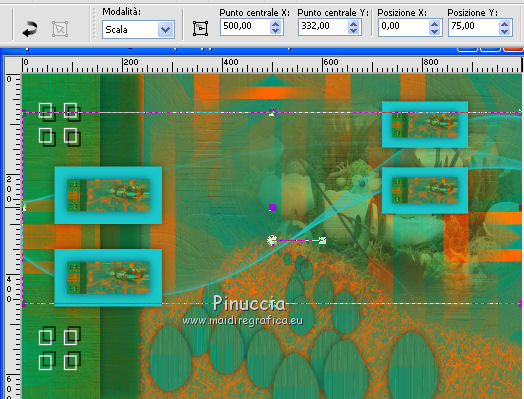Decrease Punto centrale Y value
524x399 pixels.
point(353,30)
